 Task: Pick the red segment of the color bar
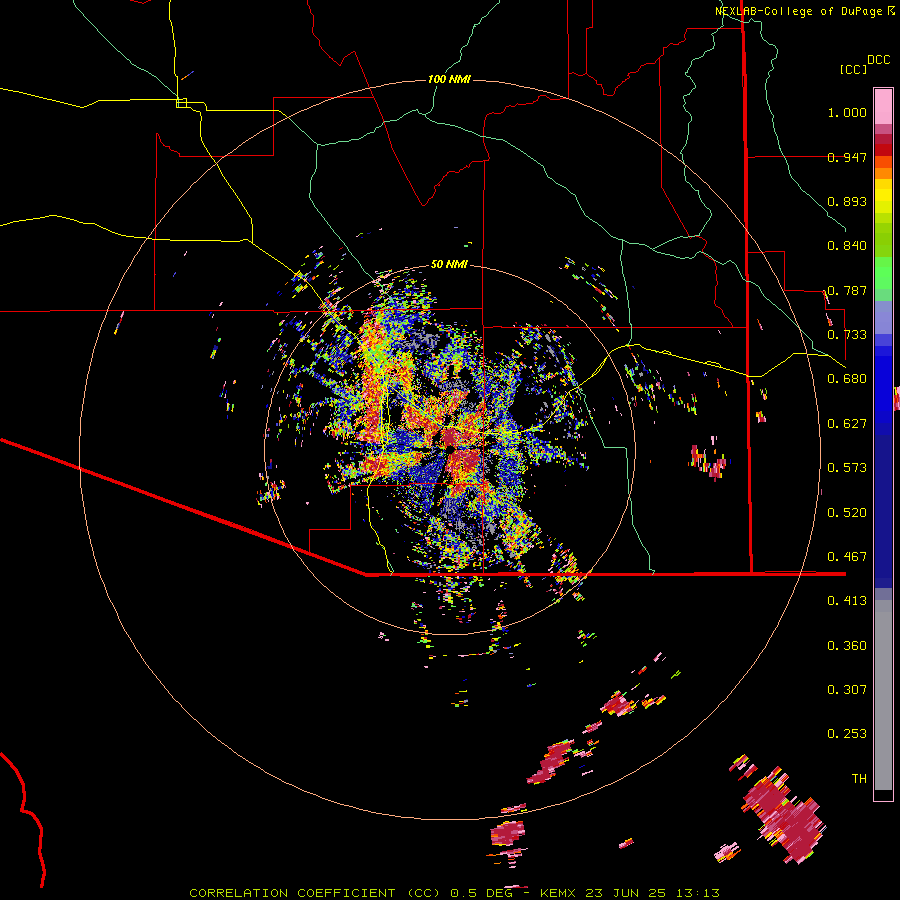(883, 150)
